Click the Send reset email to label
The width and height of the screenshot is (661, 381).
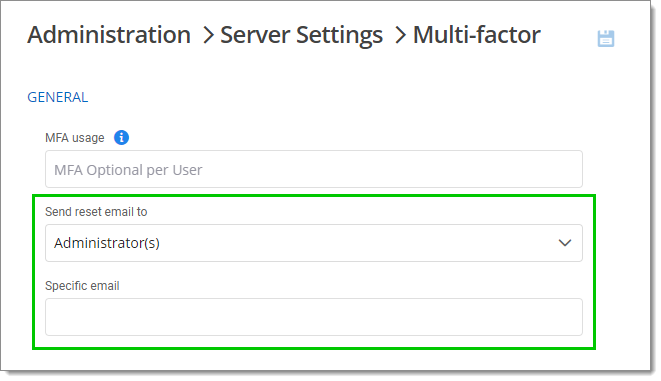pos(96,212)
